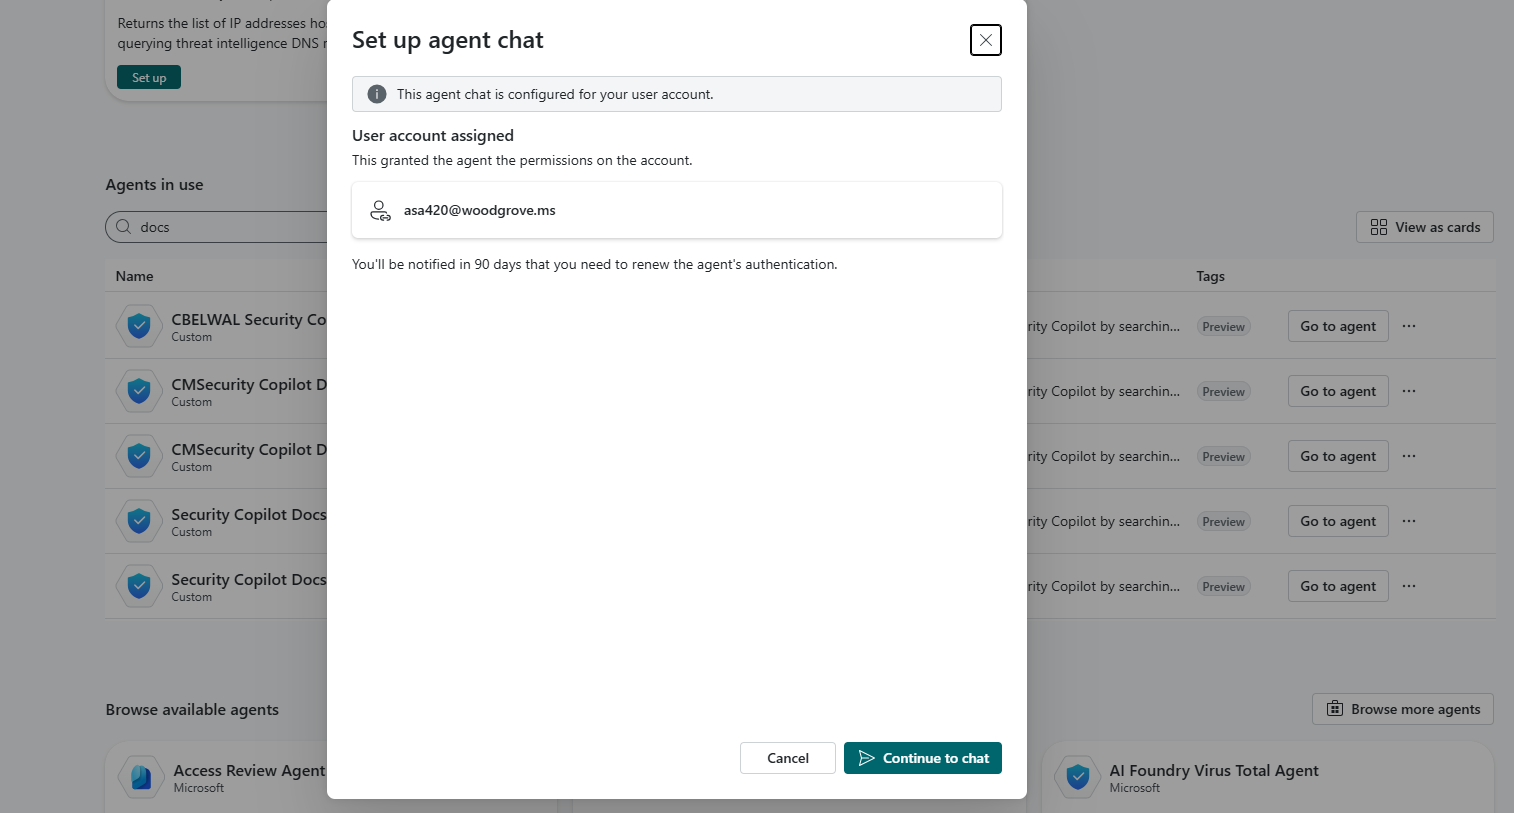
Task: Cancel the agent chat setup
Action: point(787,758)
